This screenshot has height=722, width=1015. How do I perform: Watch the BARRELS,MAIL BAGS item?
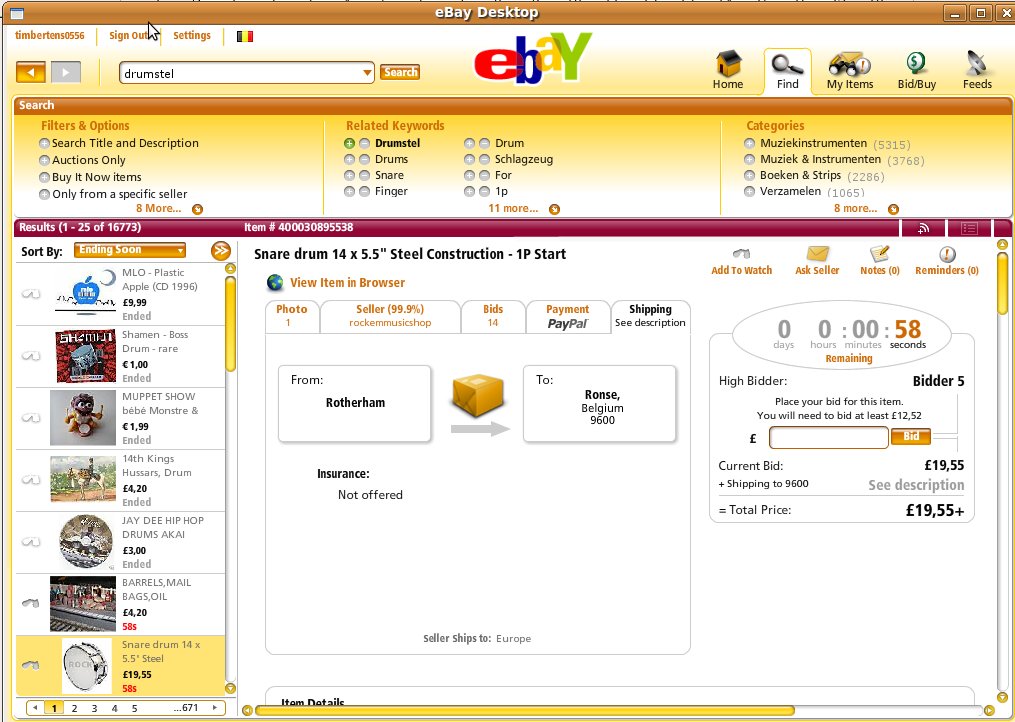tap(30, 604)
